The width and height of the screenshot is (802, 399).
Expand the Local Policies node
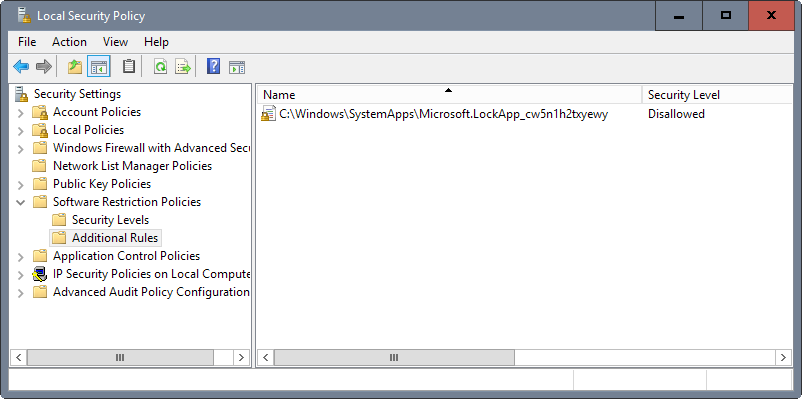(20, 130)
